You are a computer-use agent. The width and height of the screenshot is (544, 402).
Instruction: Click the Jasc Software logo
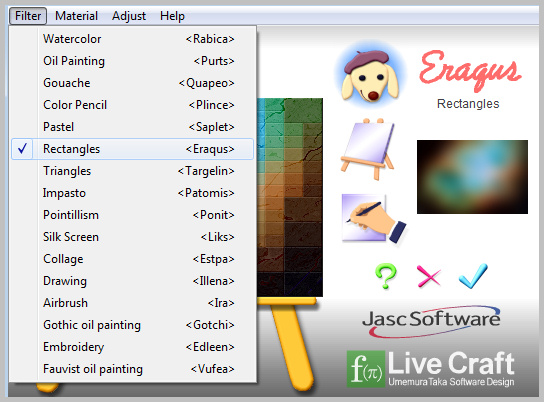tap(432, 321)
